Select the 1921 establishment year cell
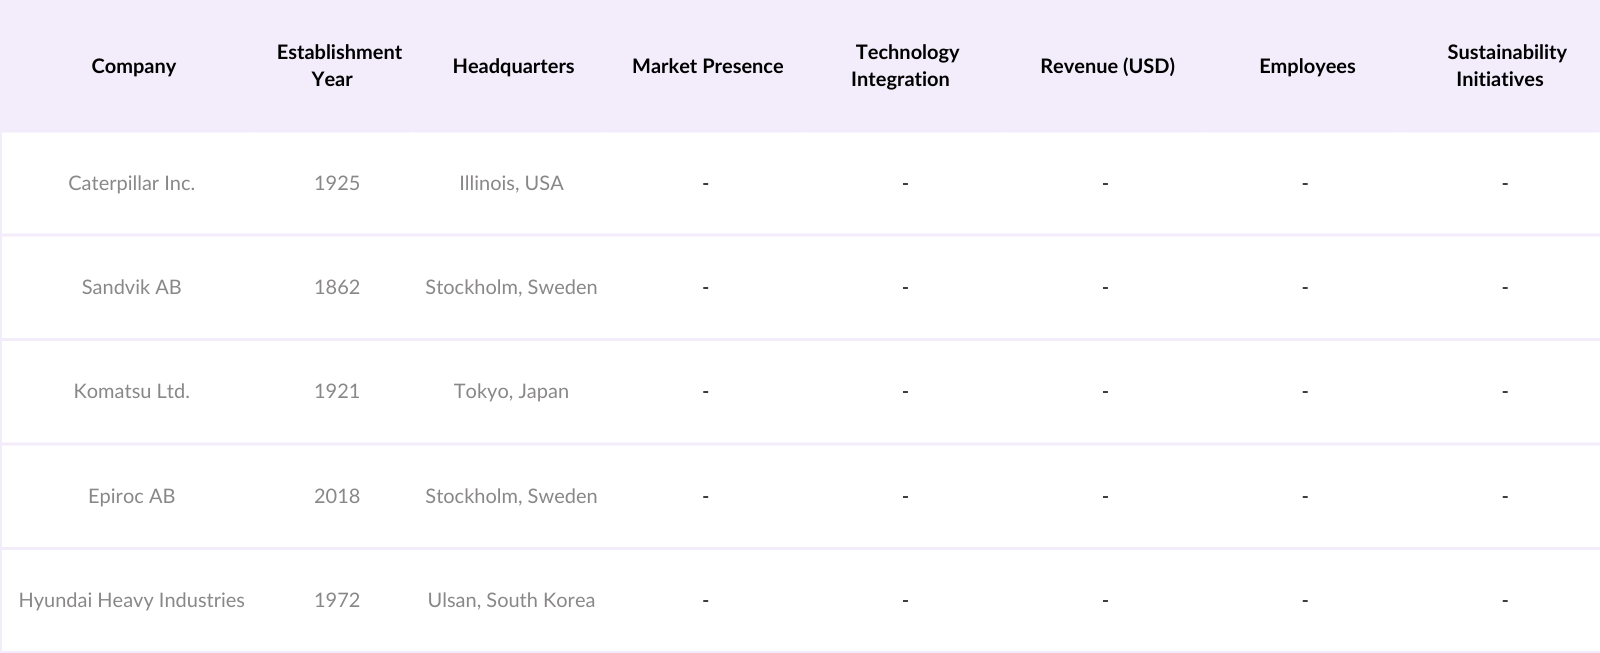The width and height of the screenshot is (1600, 653). point(337,391)
